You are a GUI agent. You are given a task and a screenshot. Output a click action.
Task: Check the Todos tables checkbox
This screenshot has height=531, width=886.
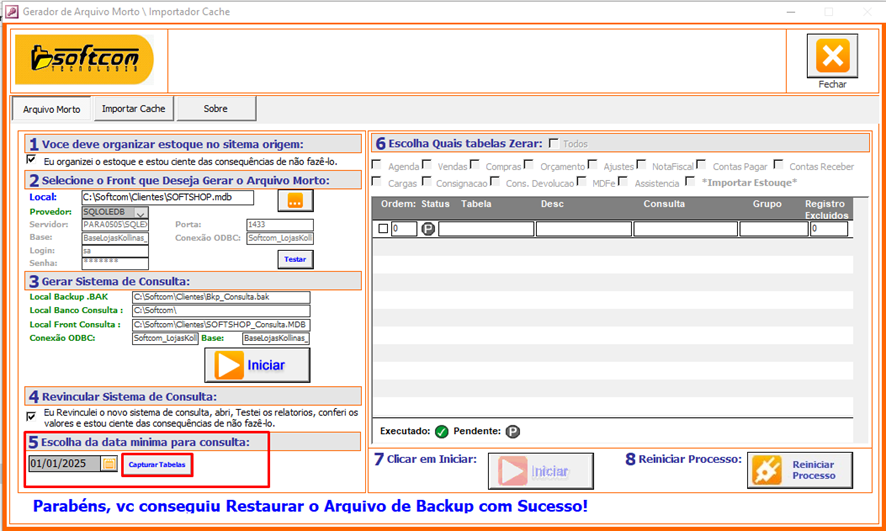553,144
